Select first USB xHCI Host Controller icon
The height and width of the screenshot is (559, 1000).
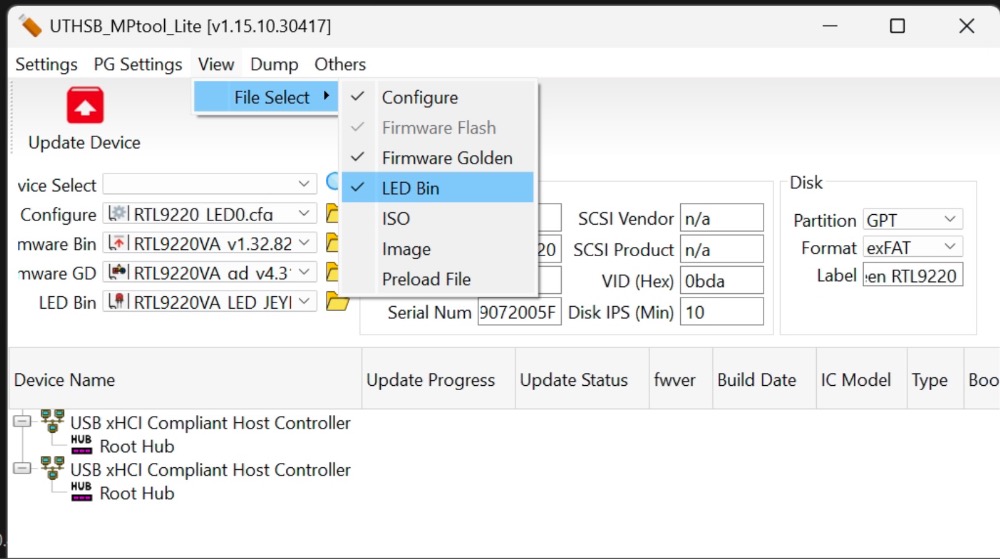tap(52, 421)
